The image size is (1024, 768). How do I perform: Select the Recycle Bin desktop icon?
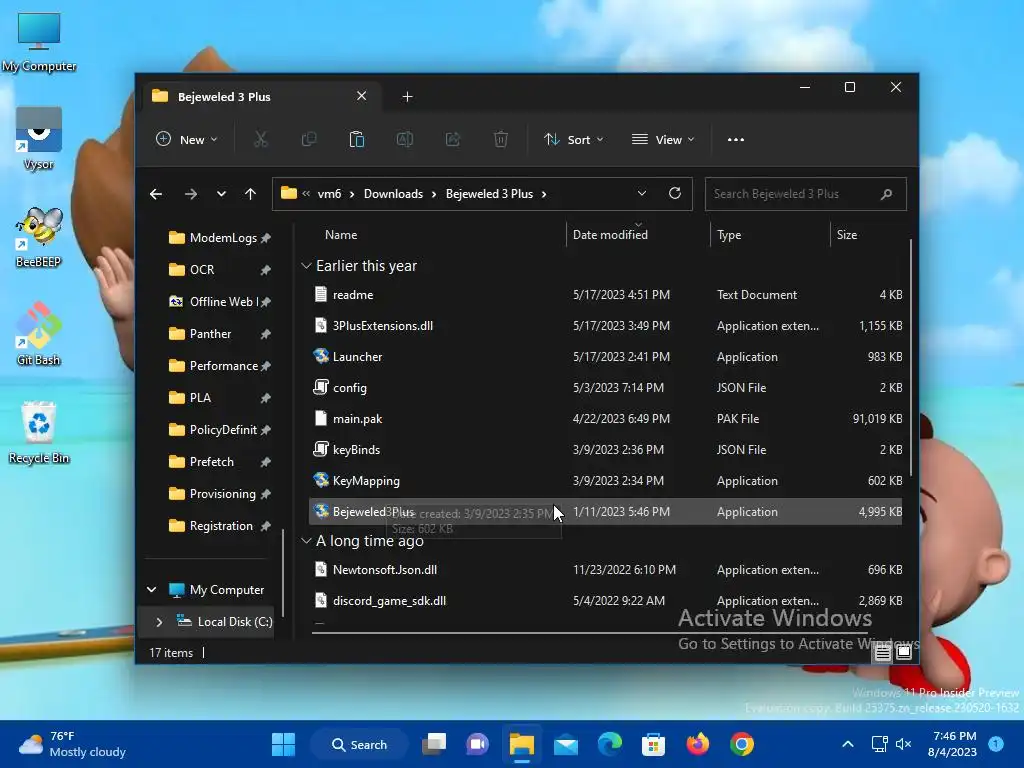tap(39, 433)
